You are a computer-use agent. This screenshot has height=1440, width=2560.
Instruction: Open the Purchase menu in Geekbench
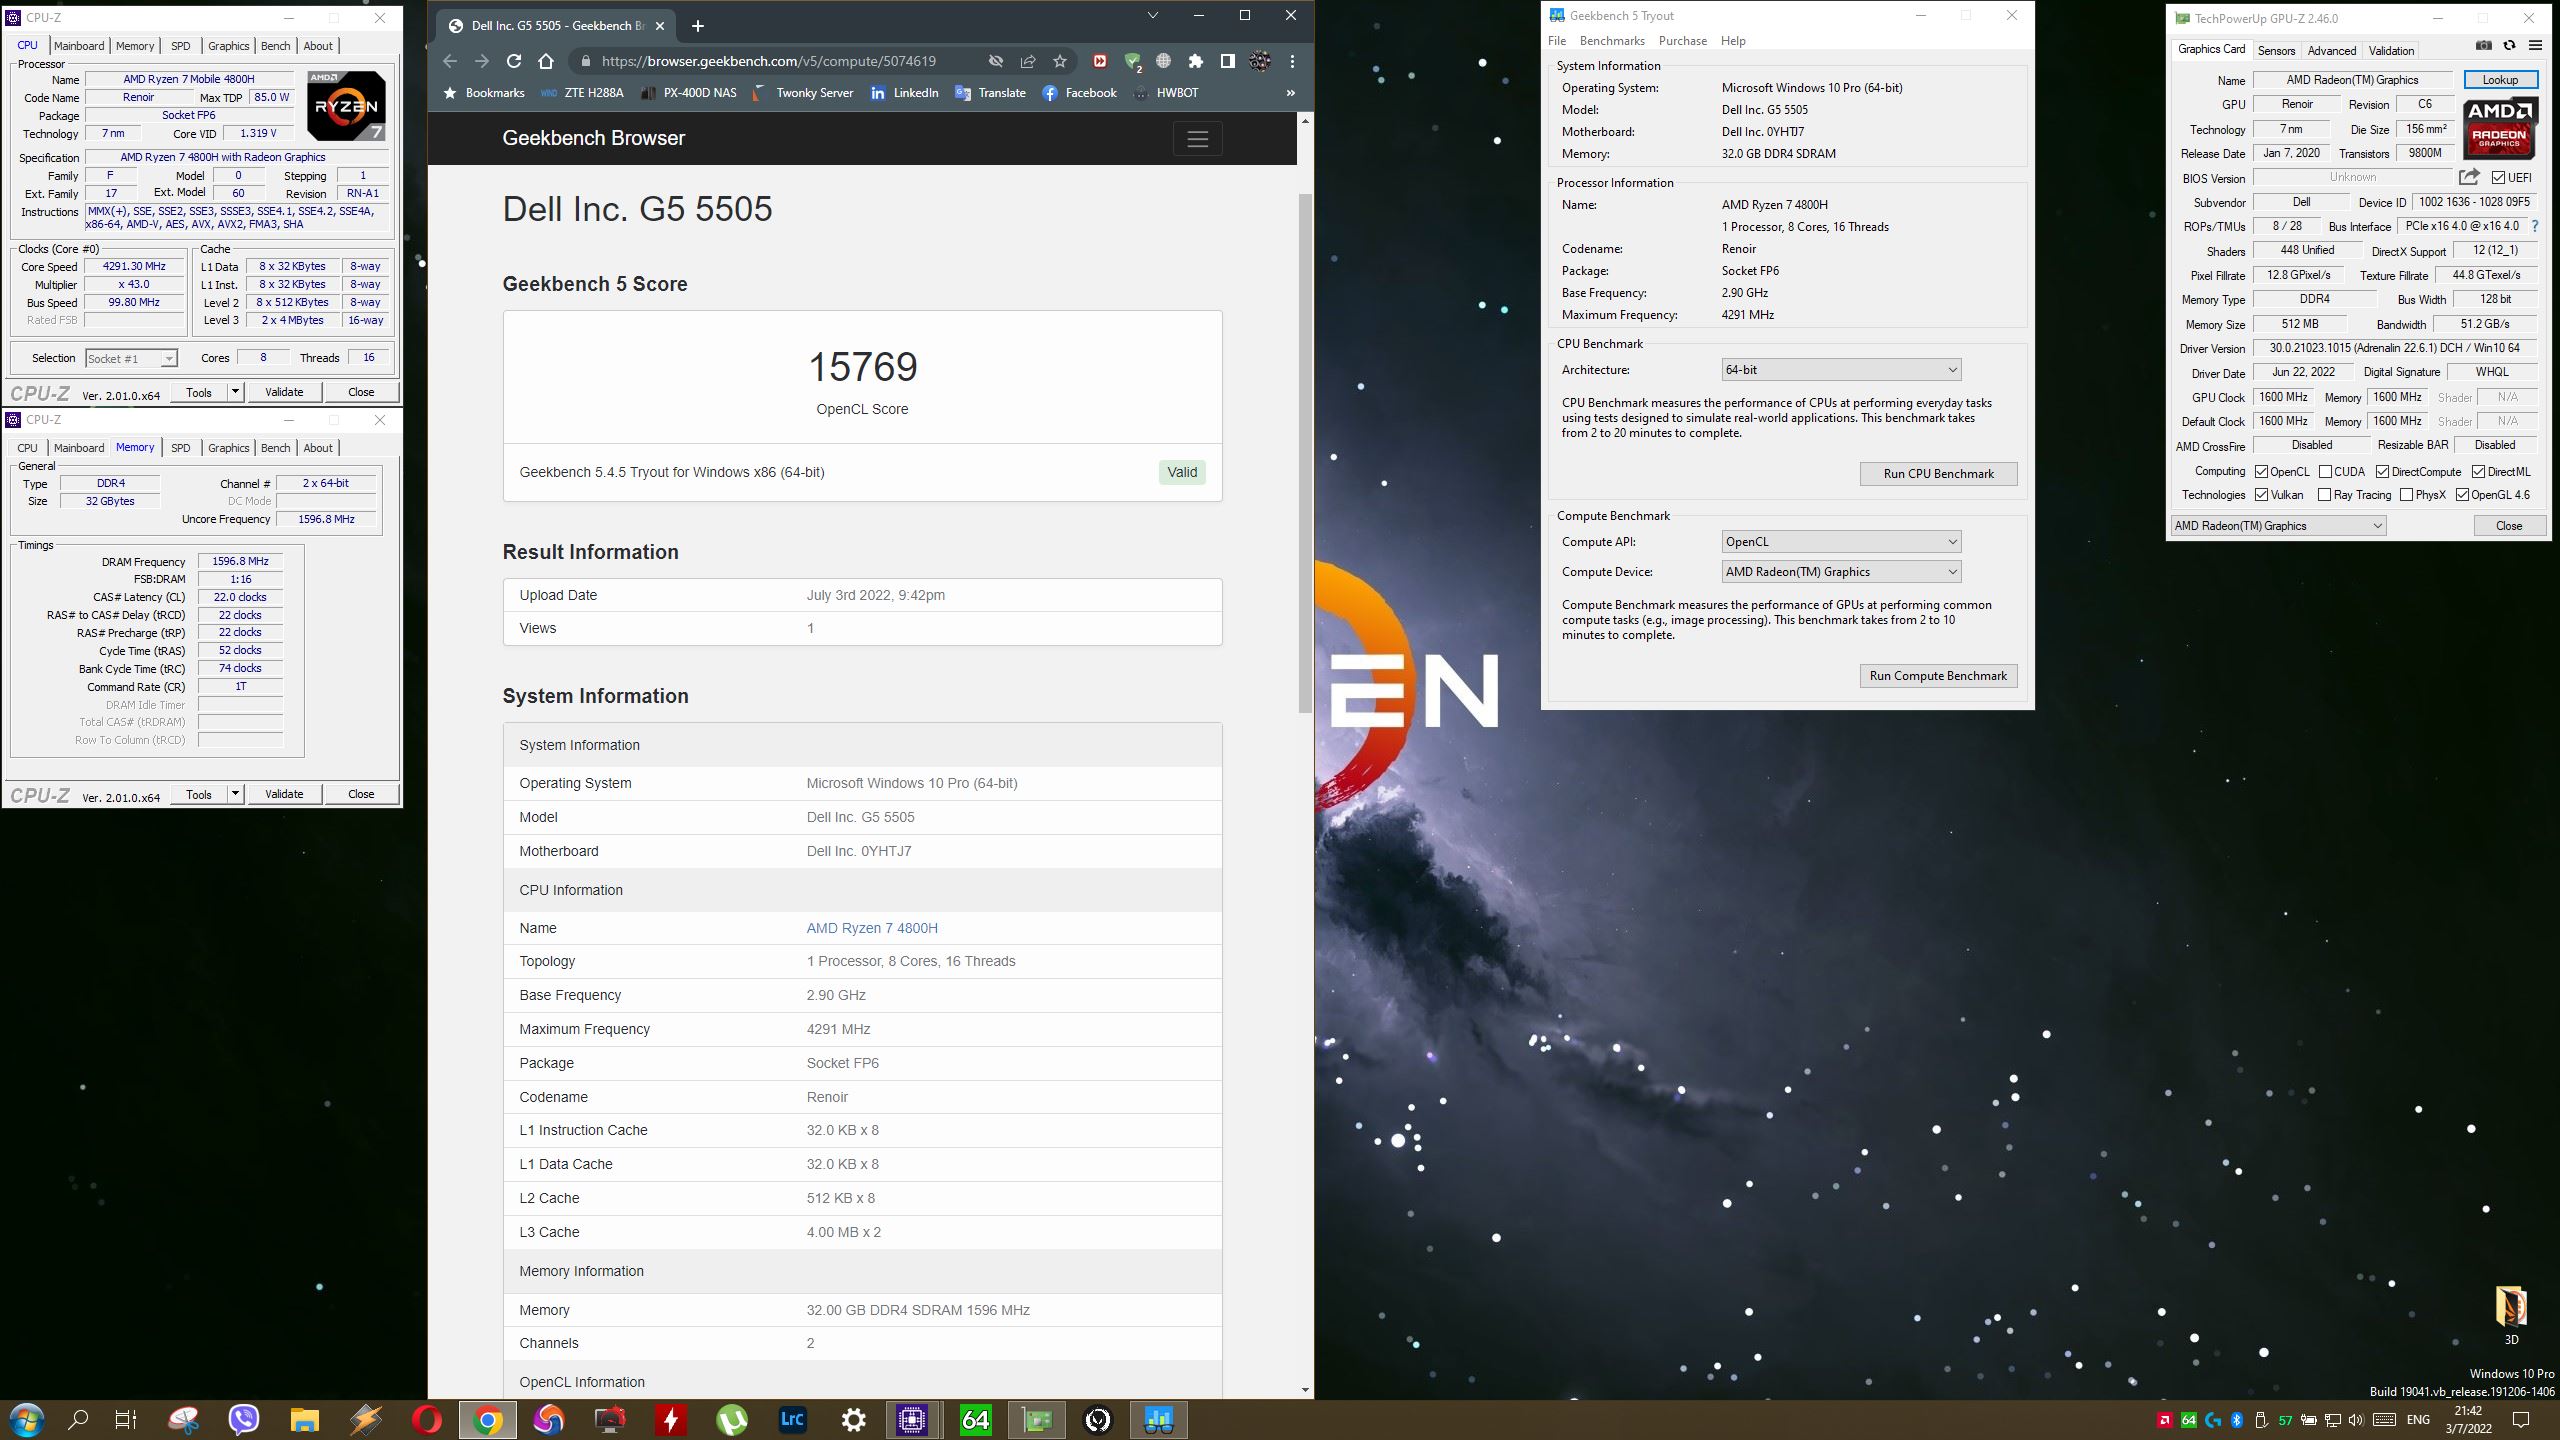[1682, 41]
